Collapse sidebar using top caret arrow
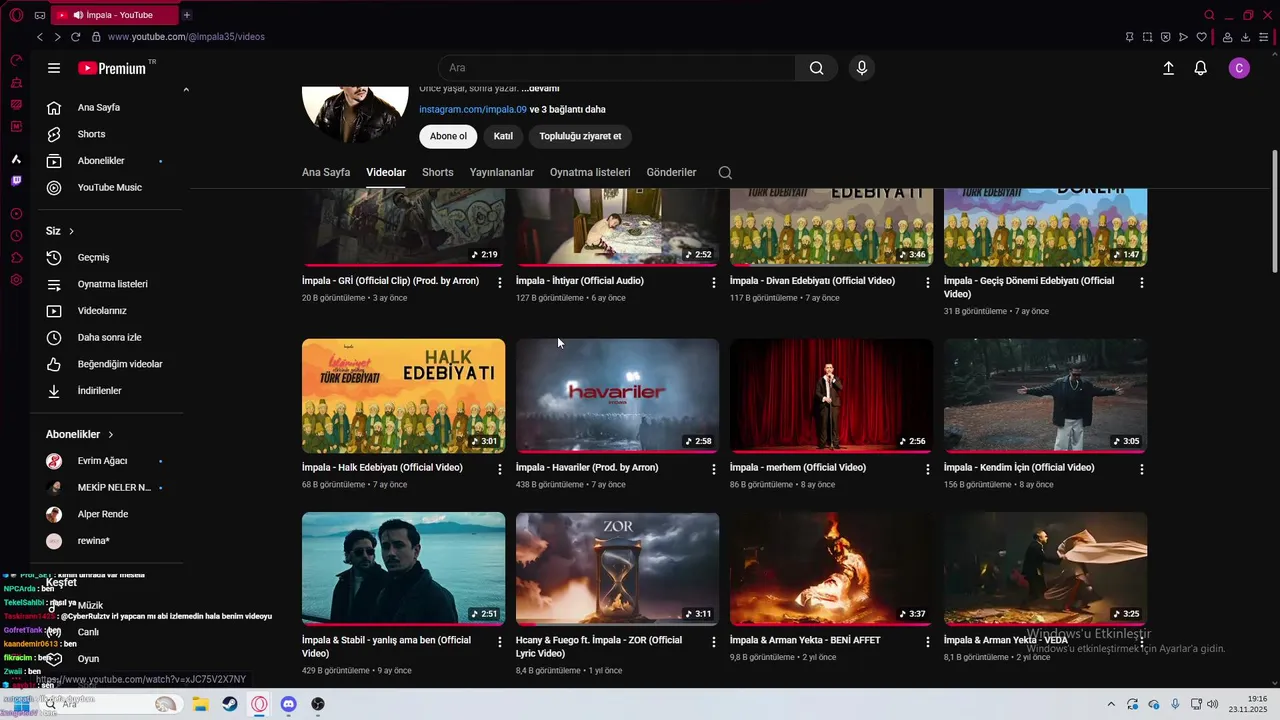The width and height of the screenshot is (1280, 720). pos(185,90)
